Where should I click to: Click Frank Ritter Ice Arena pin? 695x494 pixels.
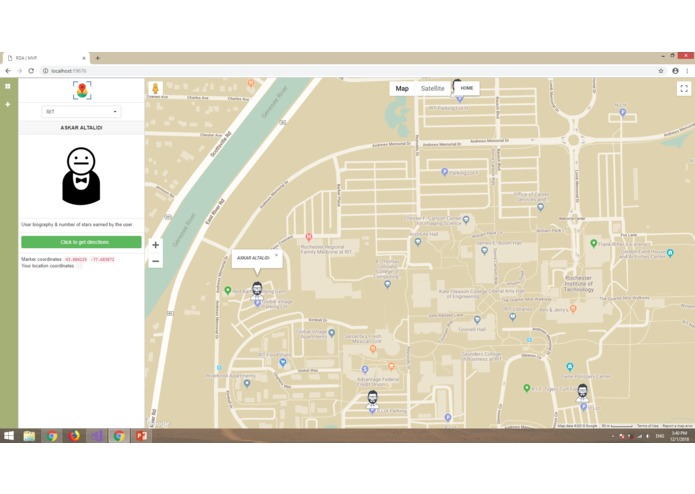click(x=593, y=243)
